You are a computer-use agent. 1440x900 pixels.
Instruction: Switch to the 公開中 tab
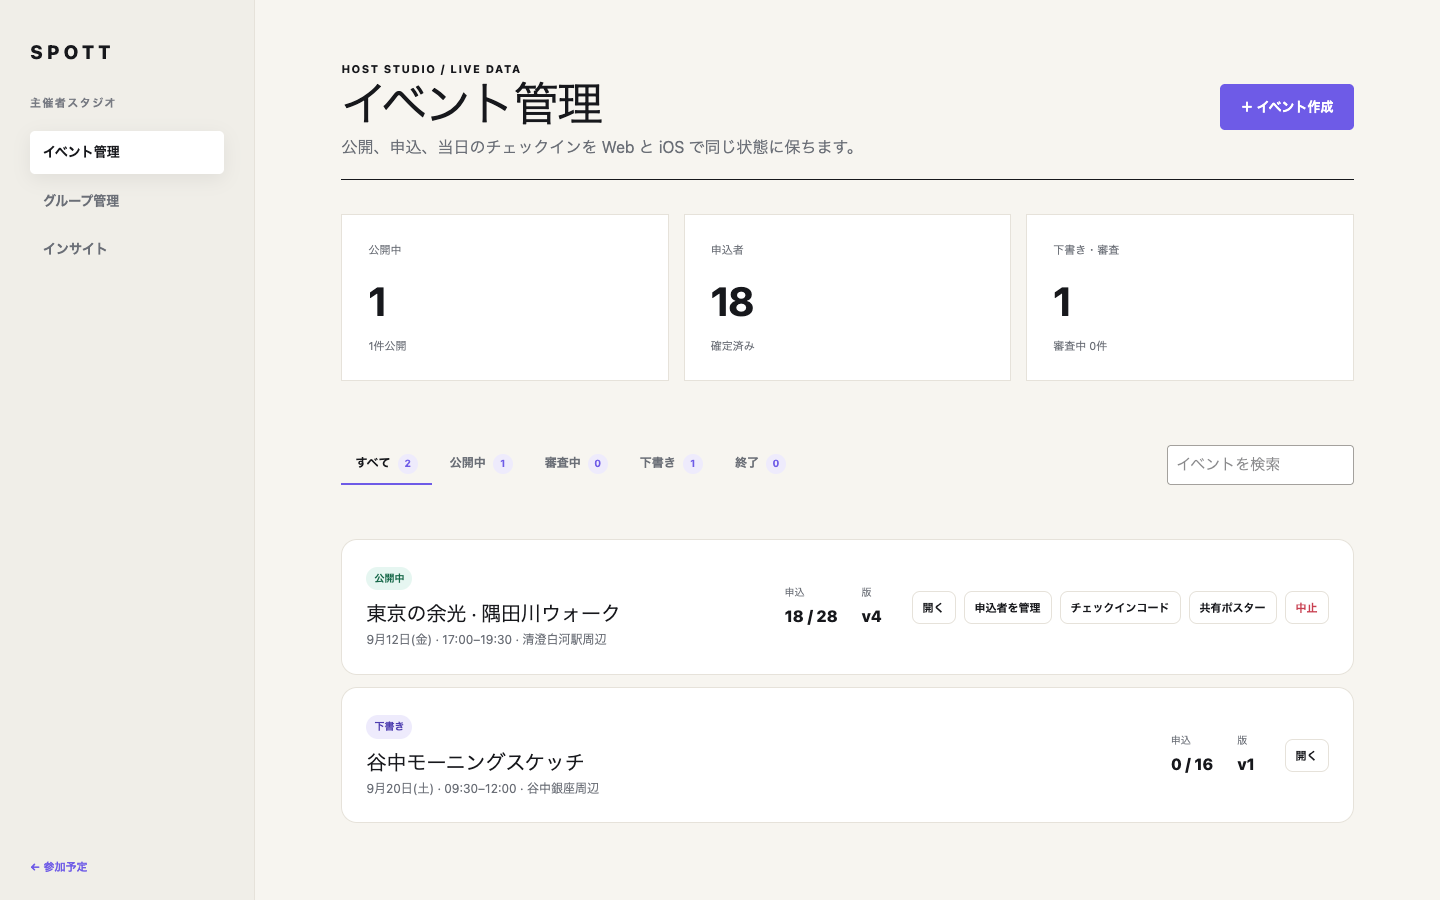(x=480, y=463)
